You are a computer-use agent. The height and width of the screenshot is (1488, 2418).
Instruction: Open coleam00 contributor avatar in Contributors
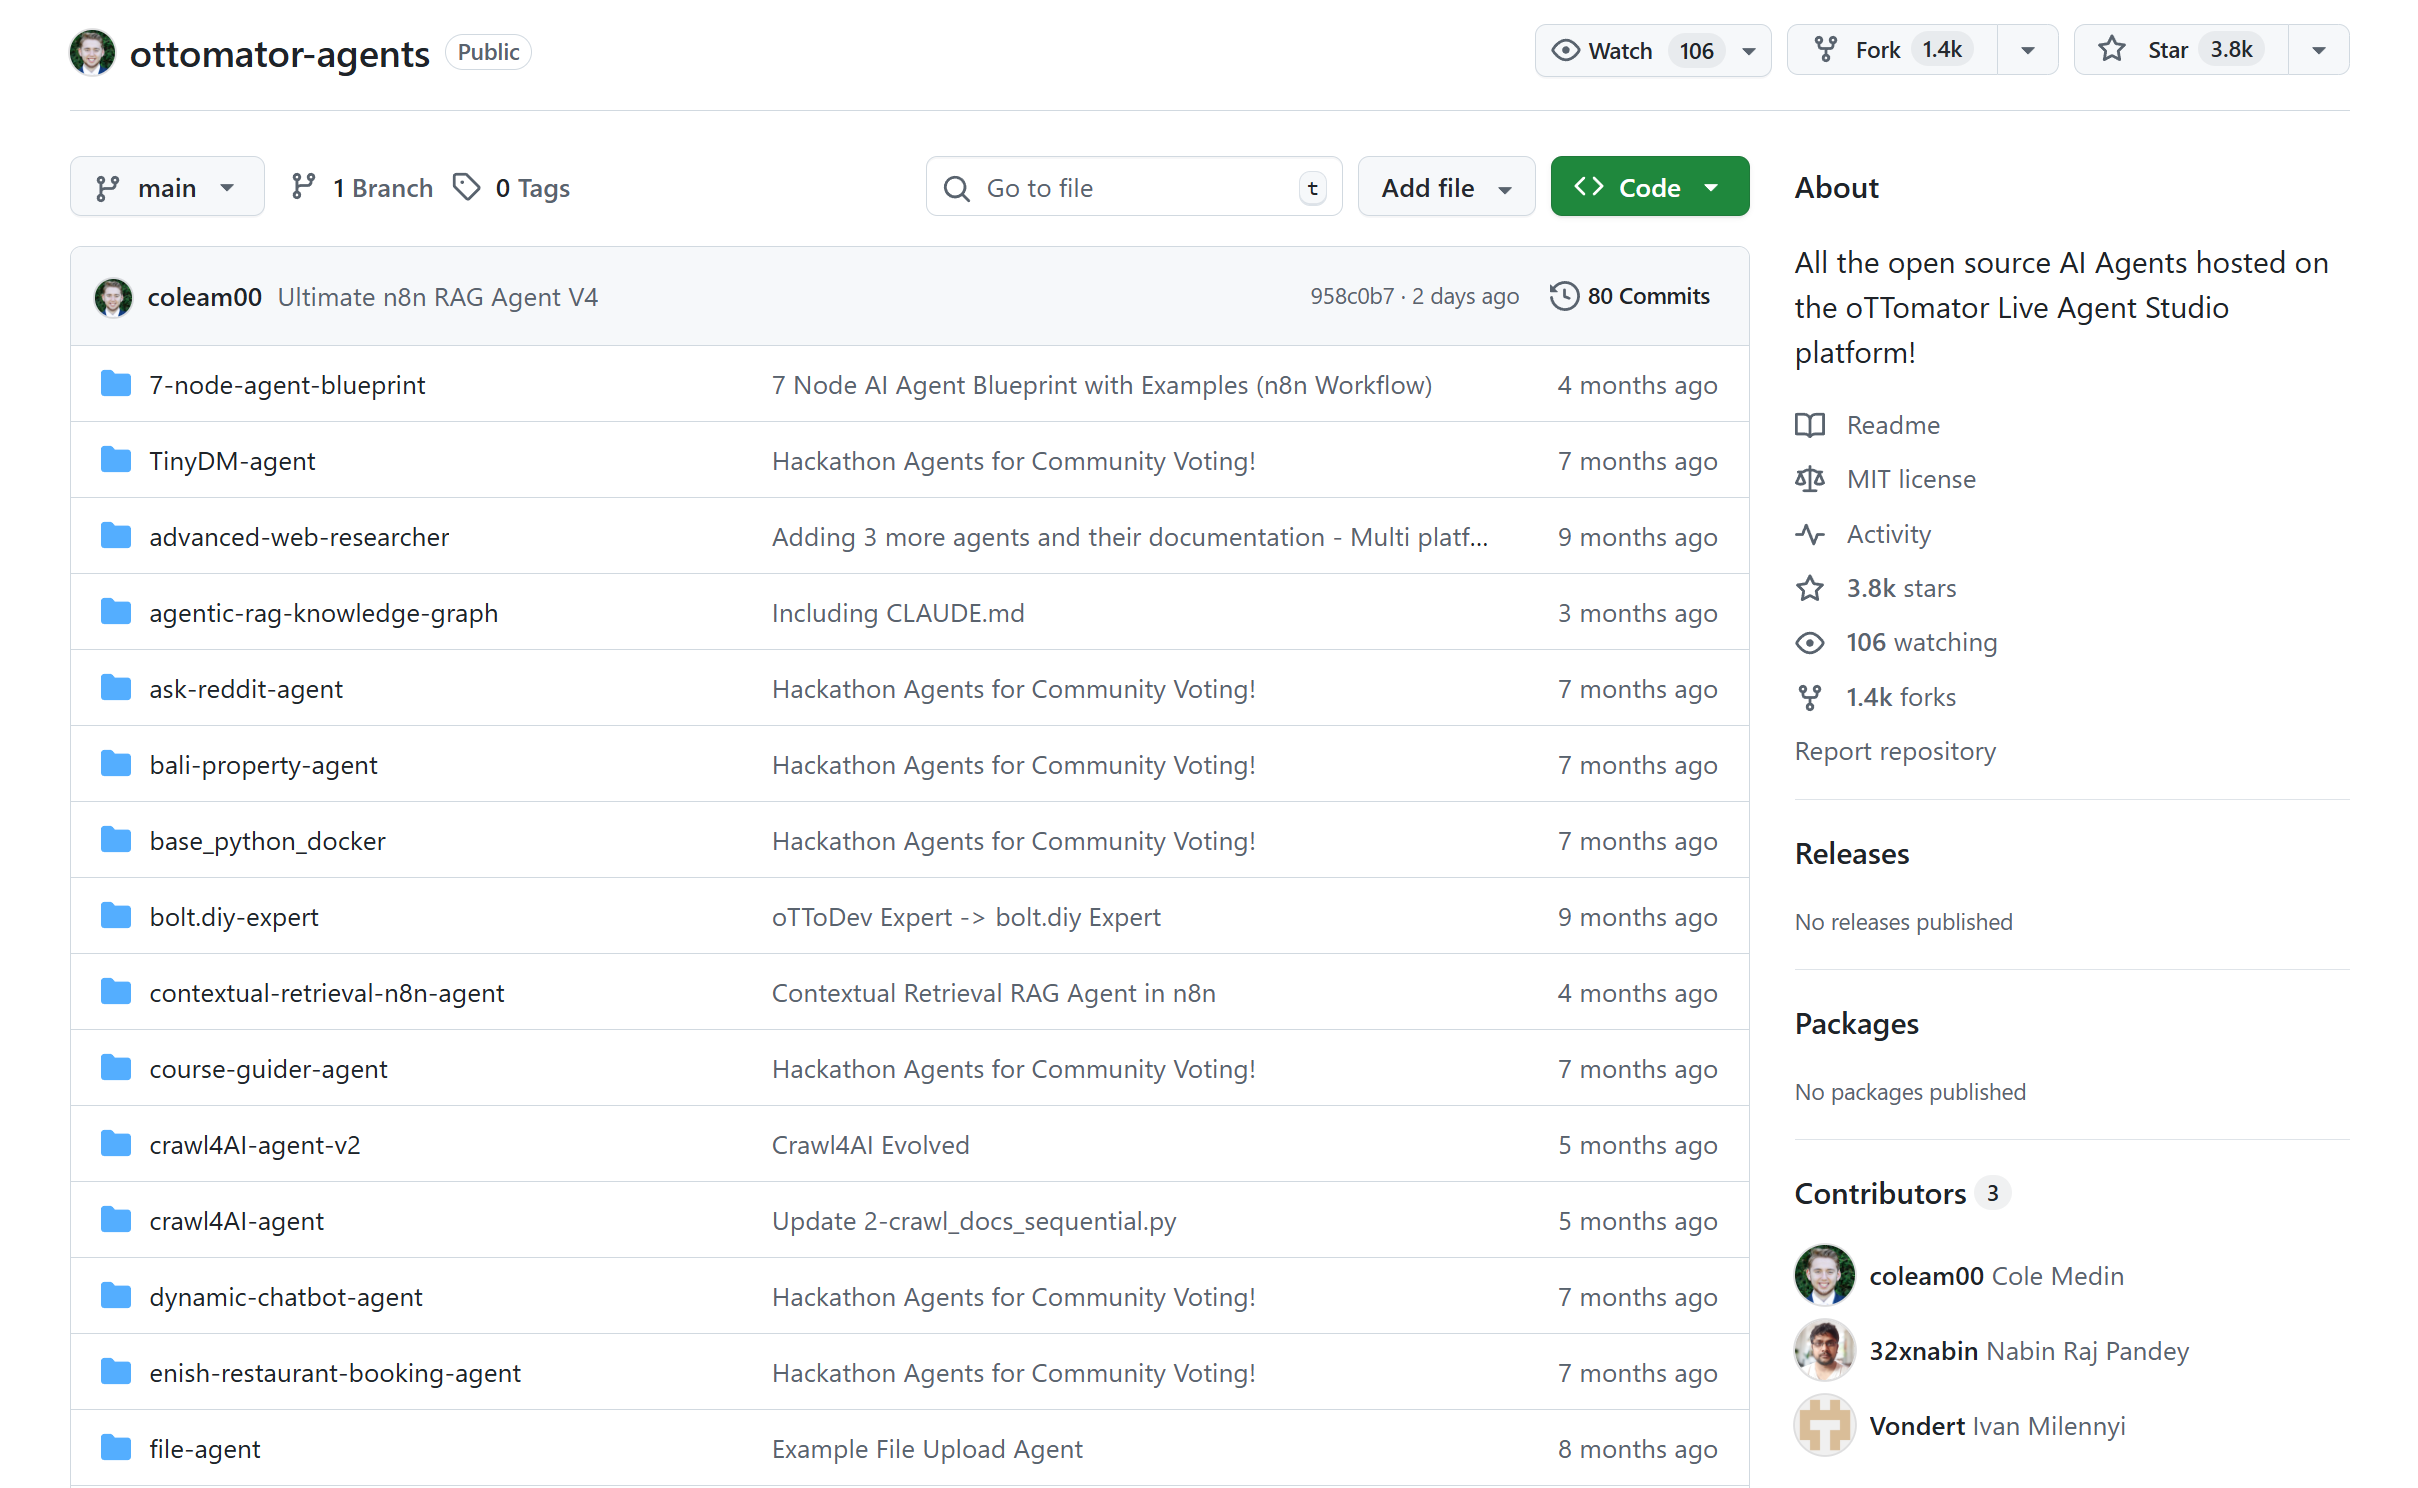[x=1824, y=1275]
